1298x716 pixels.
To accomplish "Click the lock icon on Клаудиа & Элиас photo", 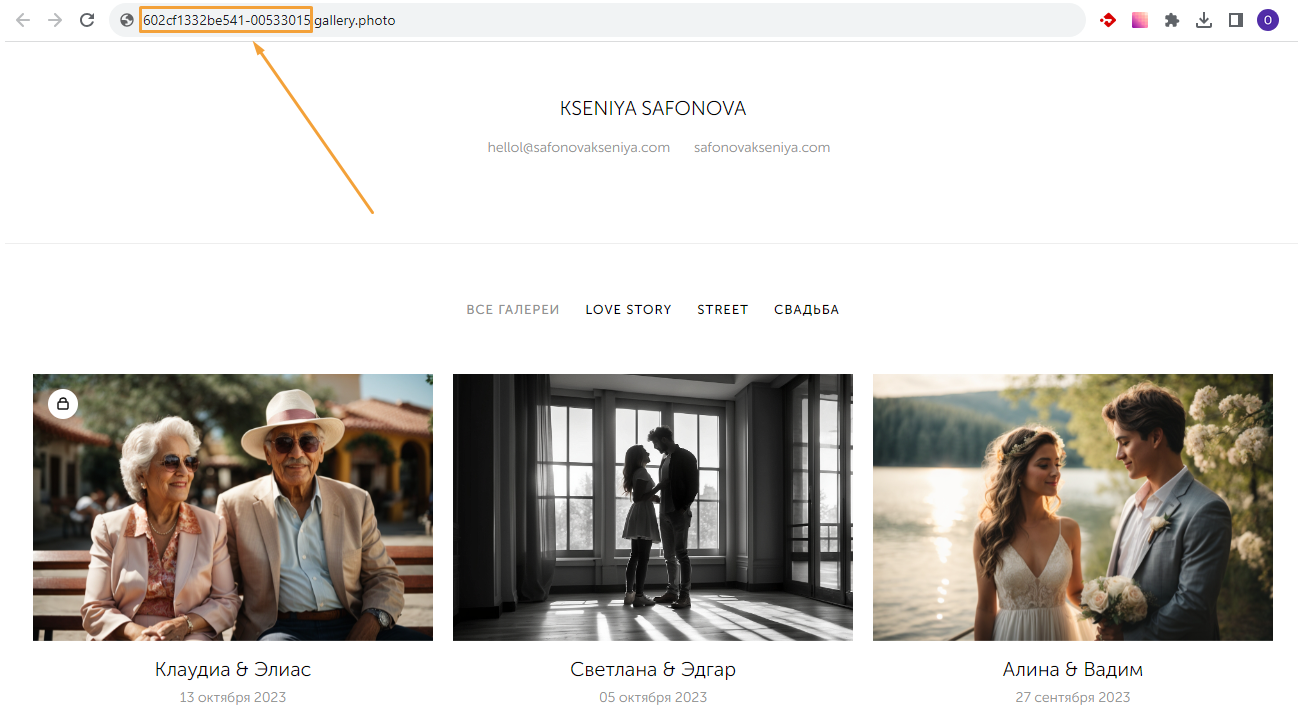I will [63, 404].
